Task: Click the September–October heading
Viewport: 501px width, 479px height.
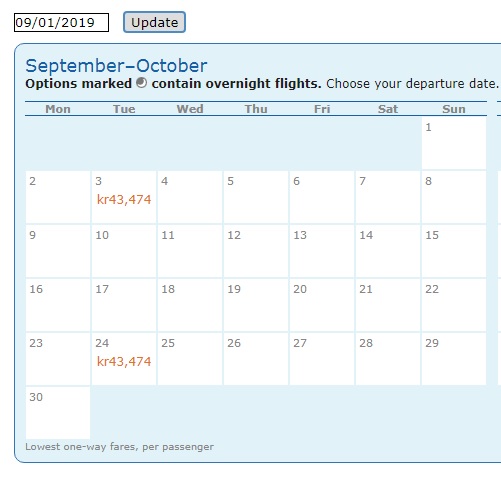Action: coord(116,66)
